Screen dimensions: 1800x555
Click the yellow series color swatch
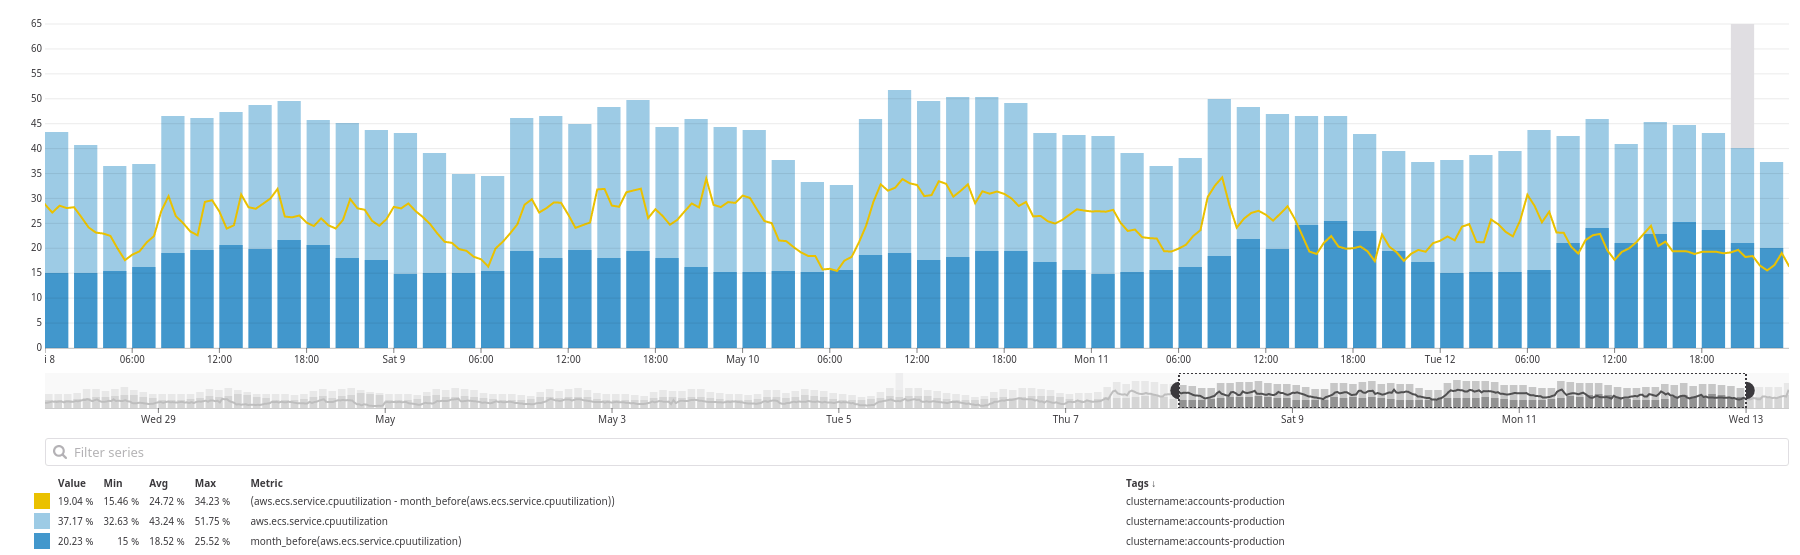(42, 502)
